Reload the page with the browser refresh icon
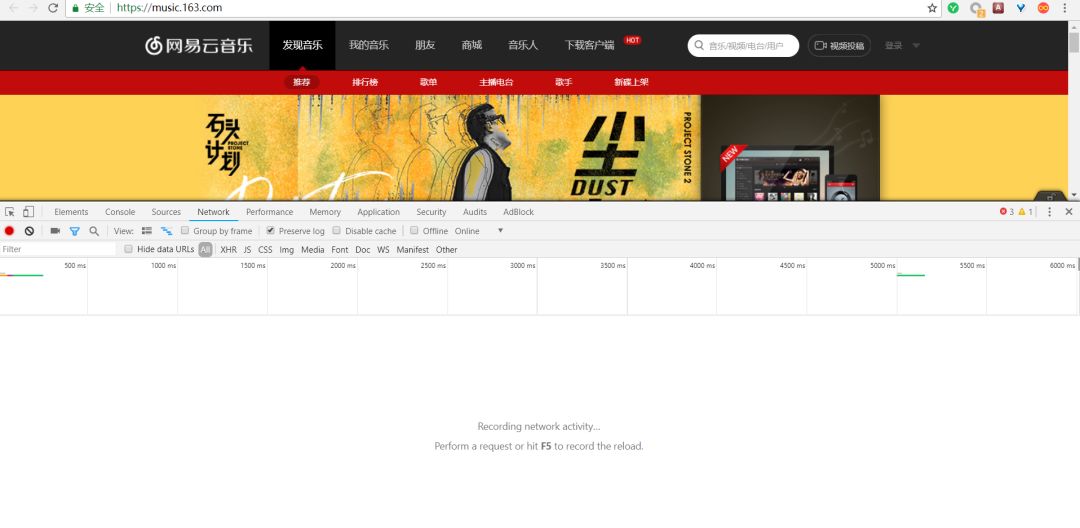1080x528 pixels. pyautogui.click(x=53, y=8)
